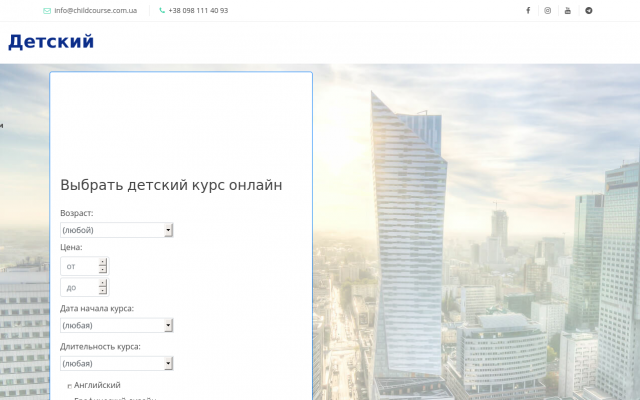Open the Длительность курса dropdown

pyautogui.click(x=117, y=363)
